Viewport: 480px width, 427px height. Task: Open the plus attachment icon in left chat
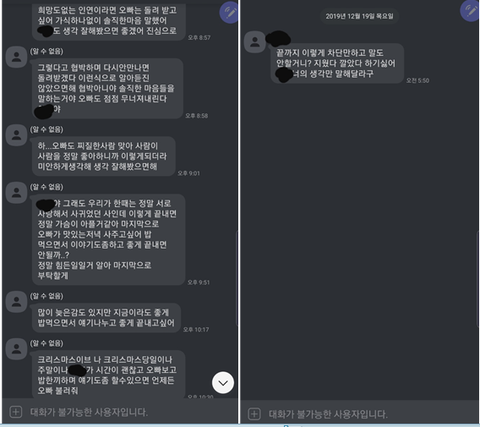(16, 412)
